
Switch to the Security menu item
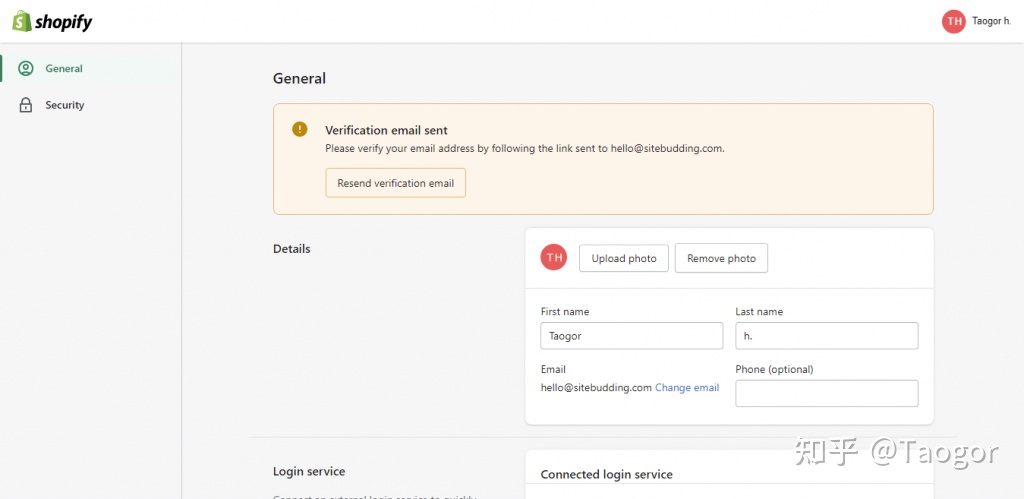click(65, 105)
